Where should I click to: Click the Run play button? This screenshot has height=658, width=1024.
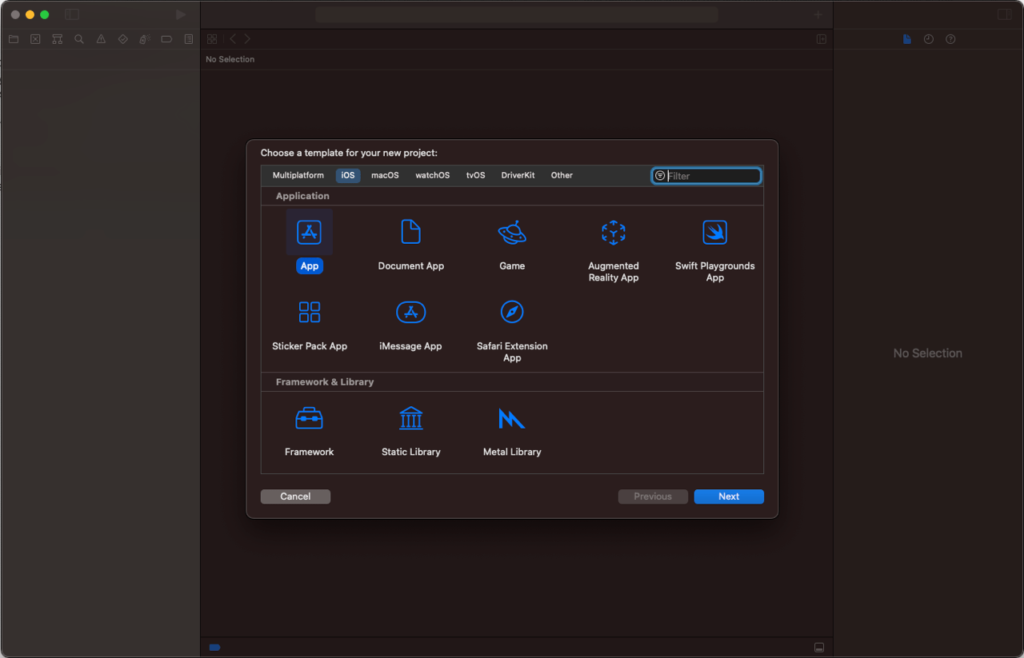click(x=181, y=14)
